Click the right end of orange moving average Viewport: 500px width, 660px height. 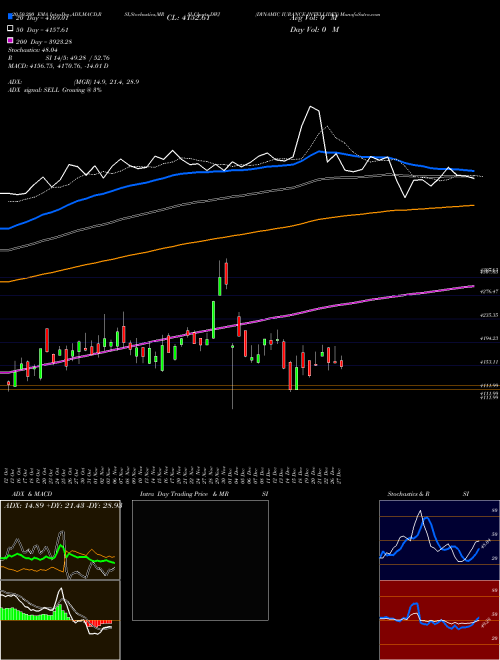point(473,205)
